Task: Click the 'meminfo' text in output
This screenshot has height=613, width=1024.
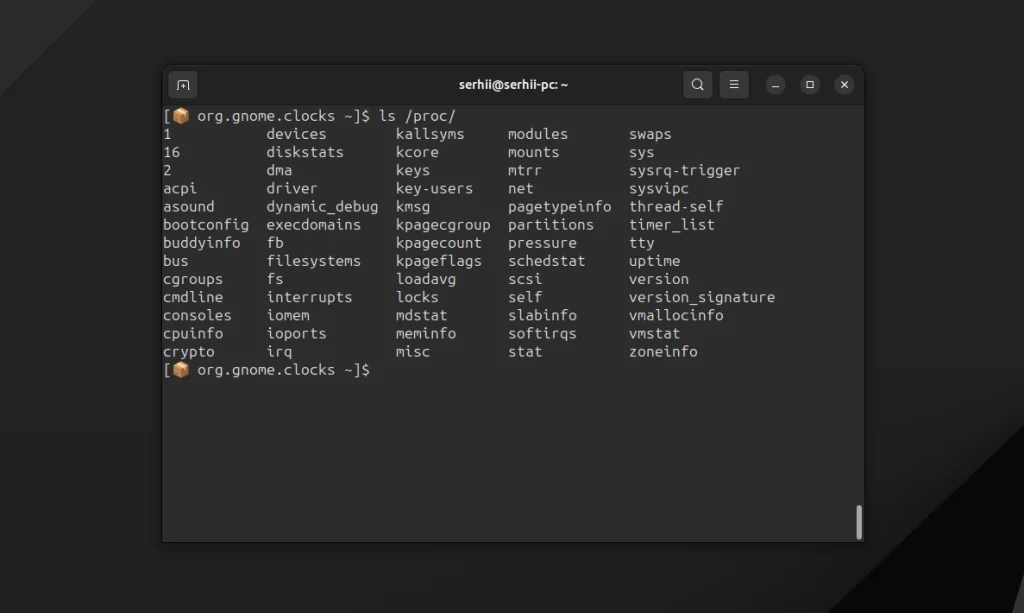Action: pyautogui.click(x=426, y=334)
